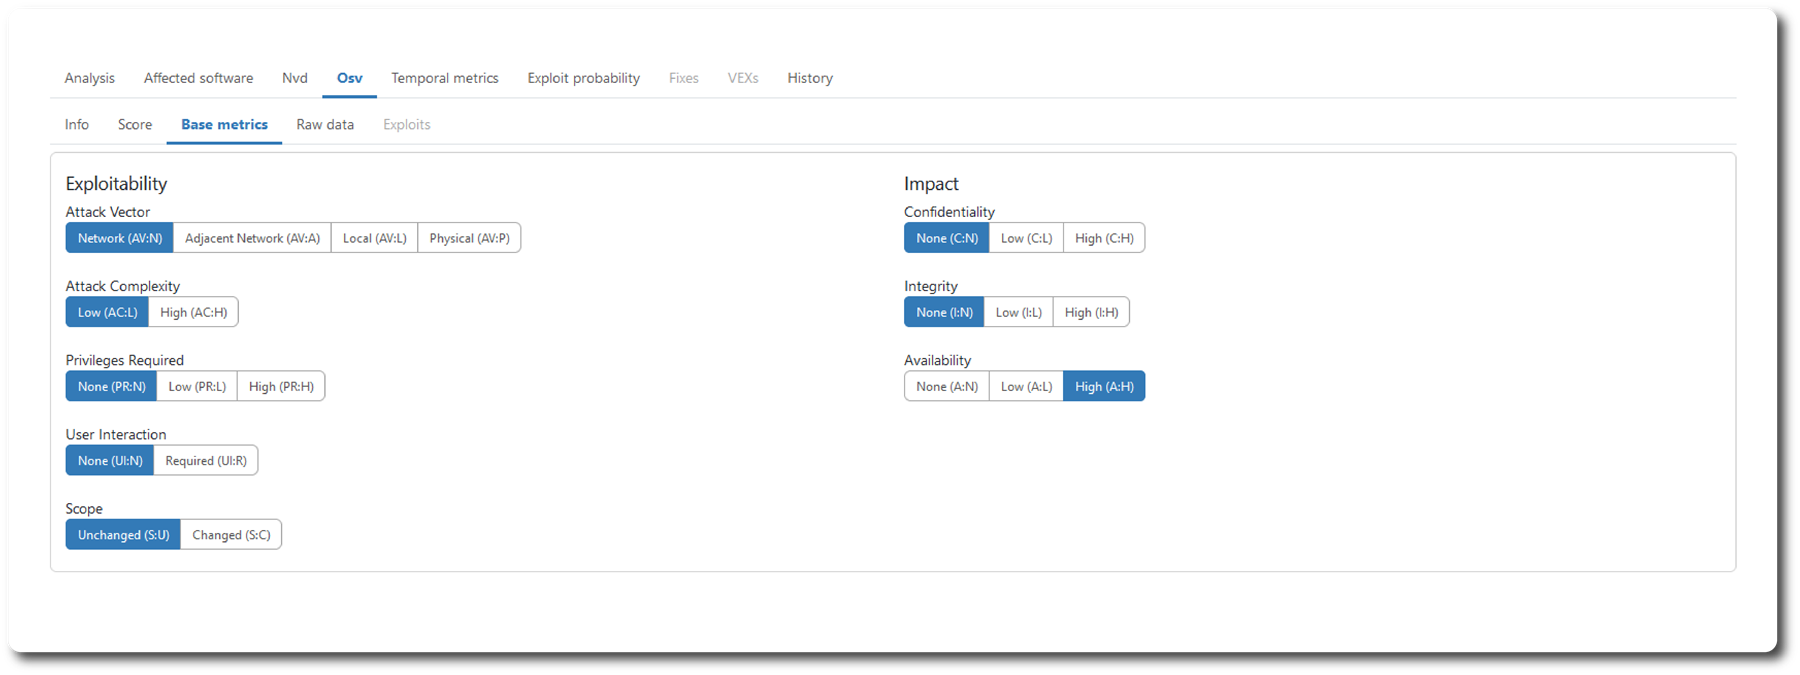Set attack vector to Physical (AV:P)
Image resolution: width=1800 pixels, height=675 pixels.
[469, 238]
